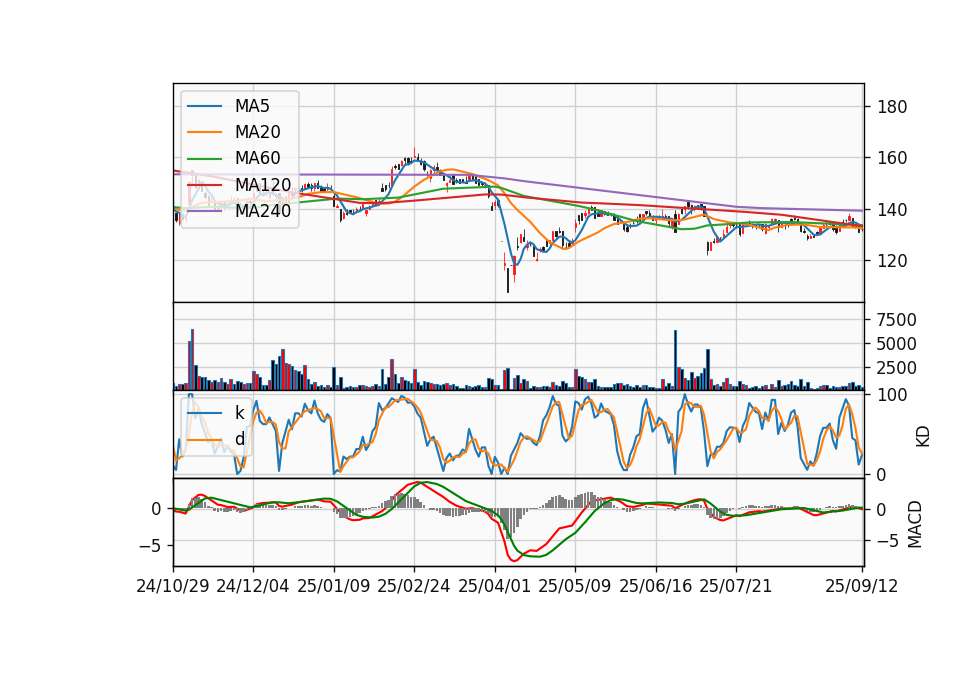960x690 pixels.
Task: Click the 25/02/24 date axis label
Action: (x=414, y=586)
